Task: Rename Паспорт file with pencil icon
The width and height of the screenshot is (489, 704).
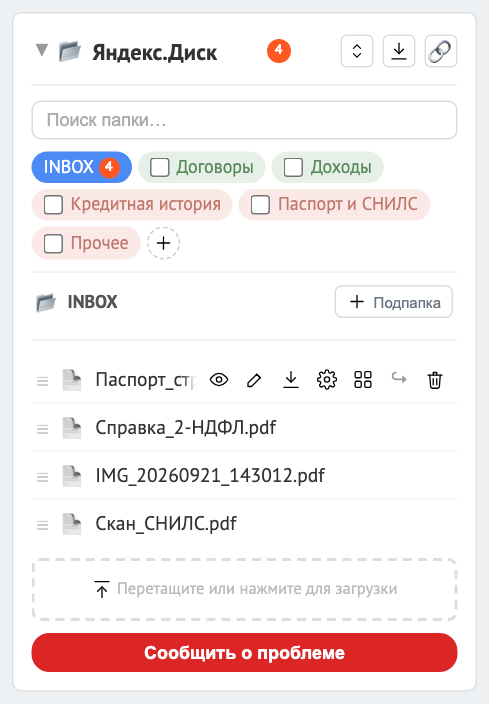Action: [x=254, y=380]
